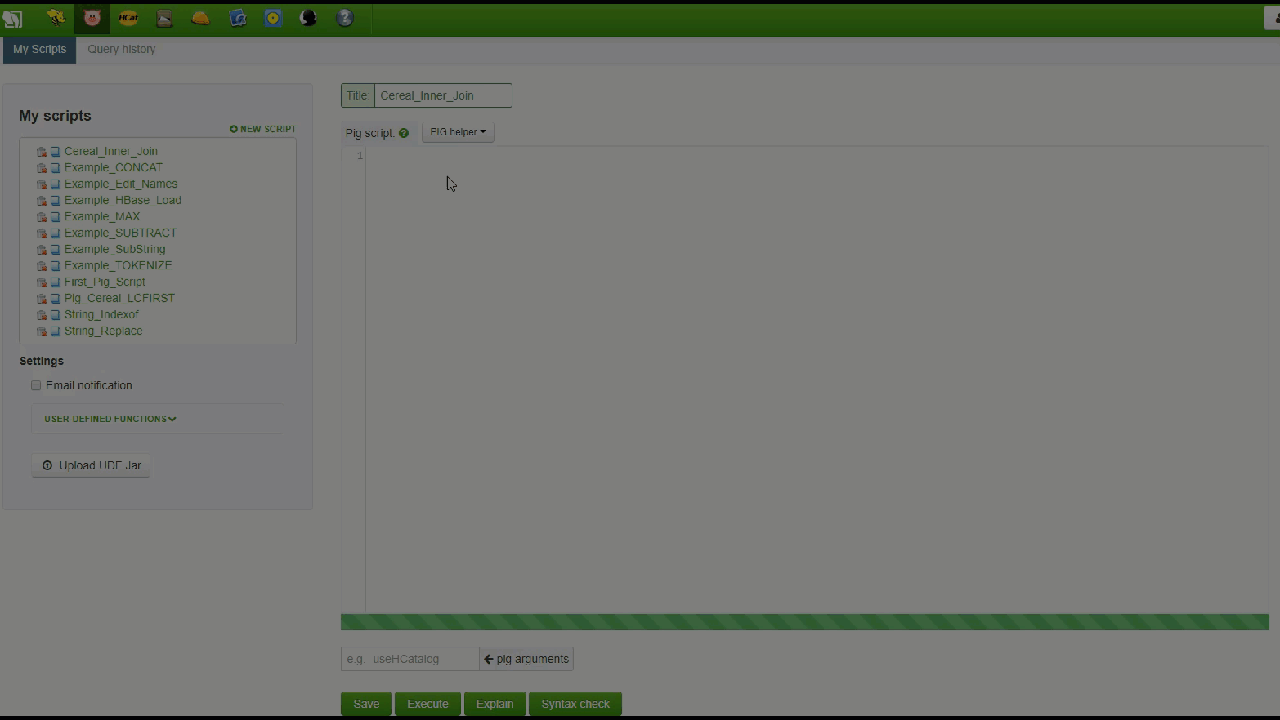The width and height of the screenshot is (1280, 720).
Task: Click trash icon beside Example_SUBTRACT
Action: 42,233
